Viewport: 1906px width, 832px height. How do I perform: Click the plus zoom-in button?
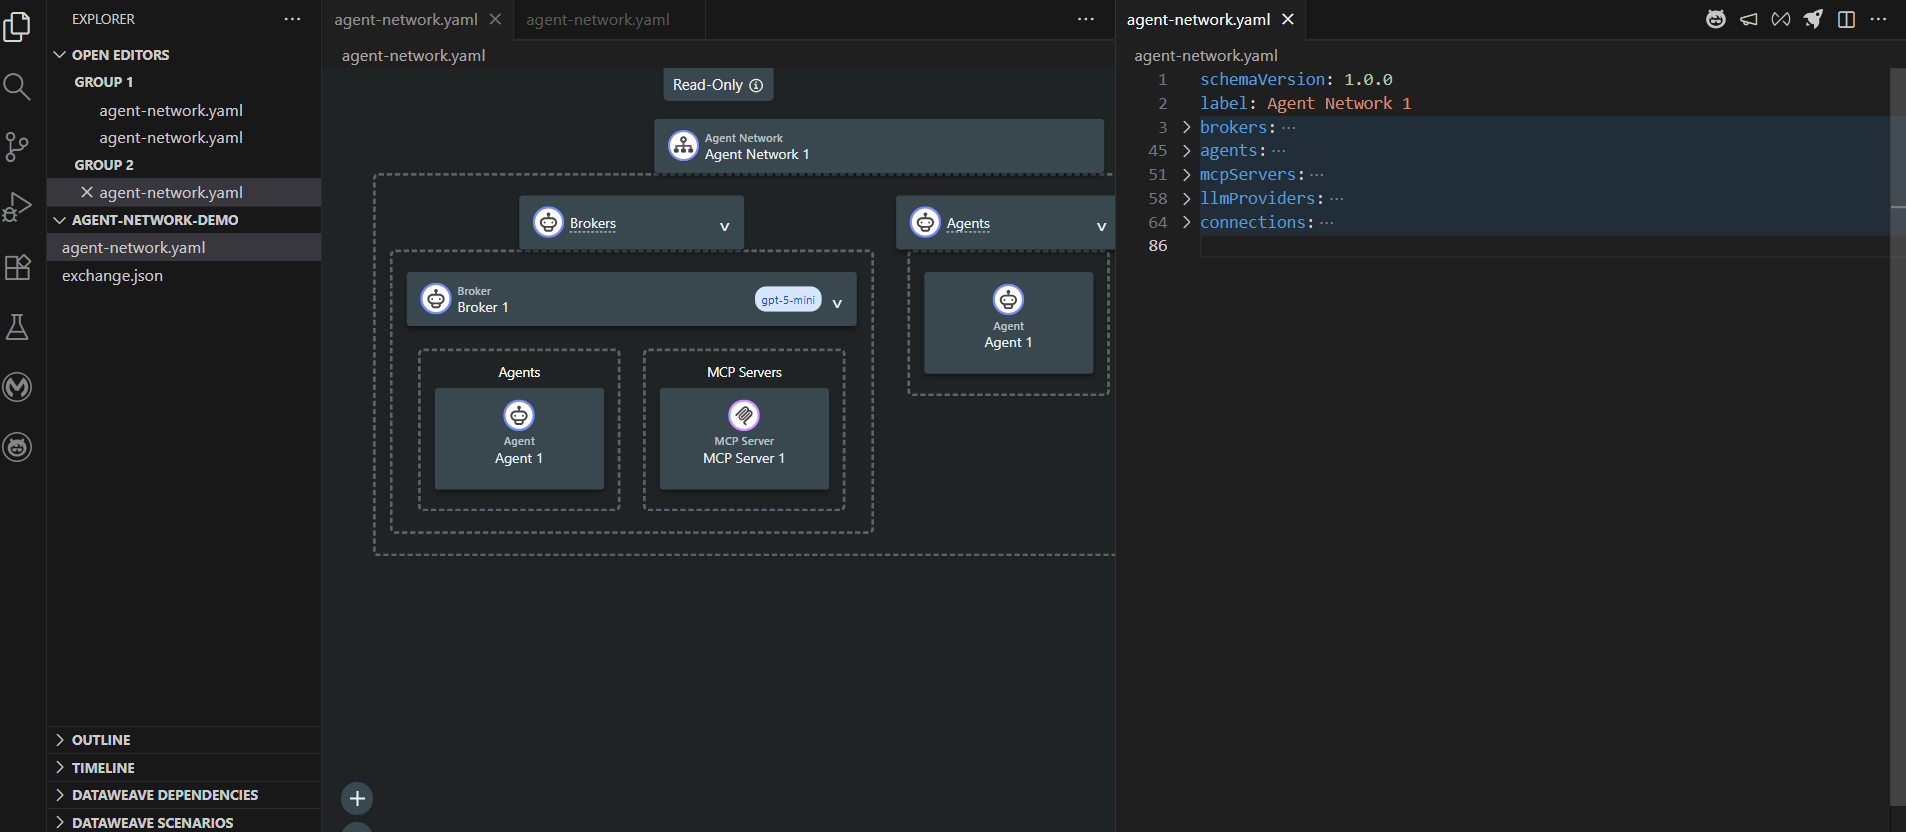tap(357, 798)
